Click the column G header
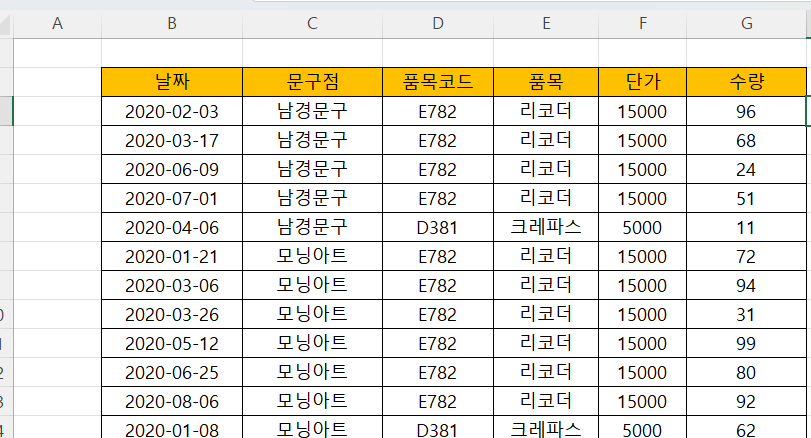 coord(745,23)
